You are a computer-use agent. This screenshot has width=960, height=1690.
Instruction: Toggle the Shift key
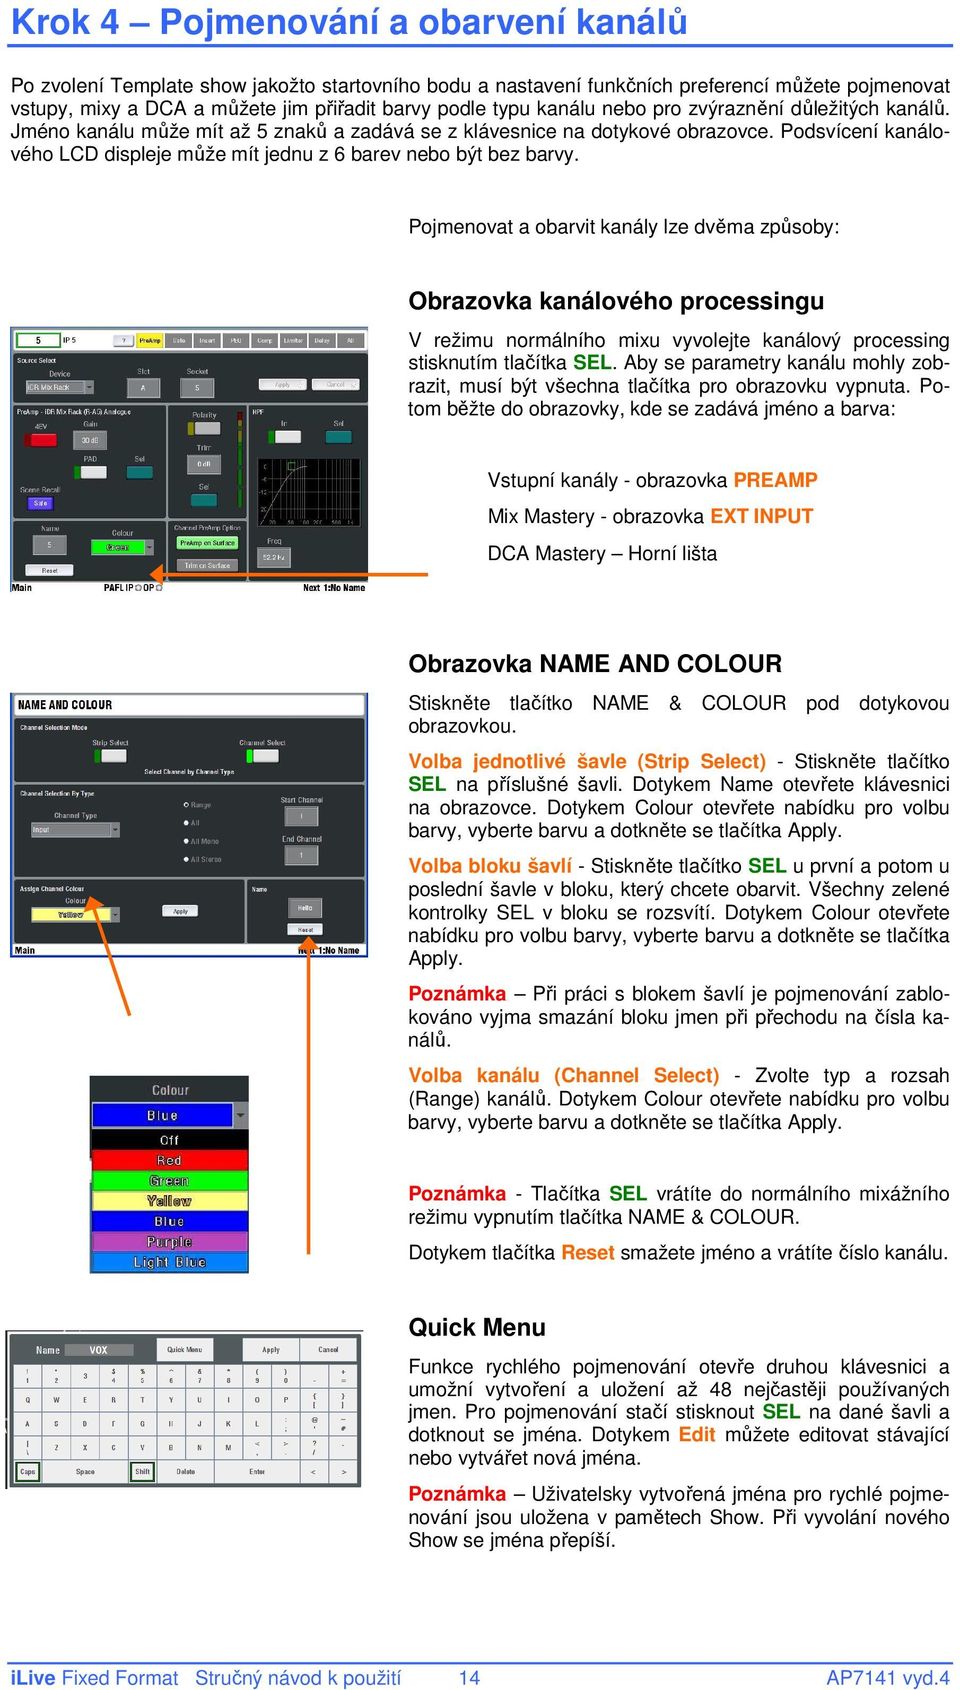tap(142, 1472)
